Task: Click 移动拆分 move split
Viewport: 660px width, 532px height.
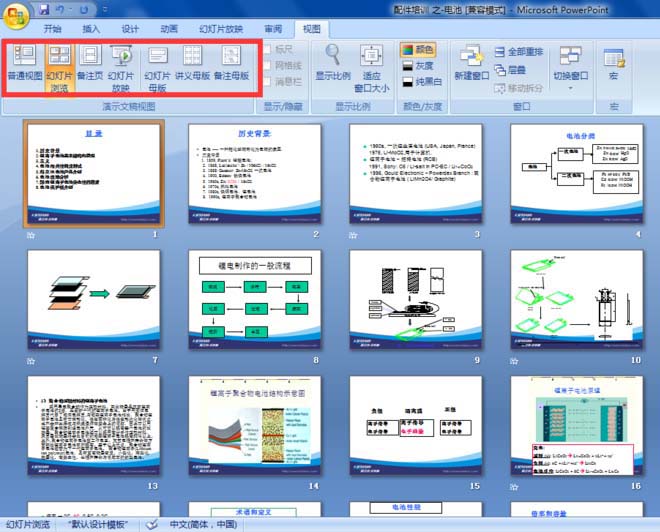Action: point(518,88)
